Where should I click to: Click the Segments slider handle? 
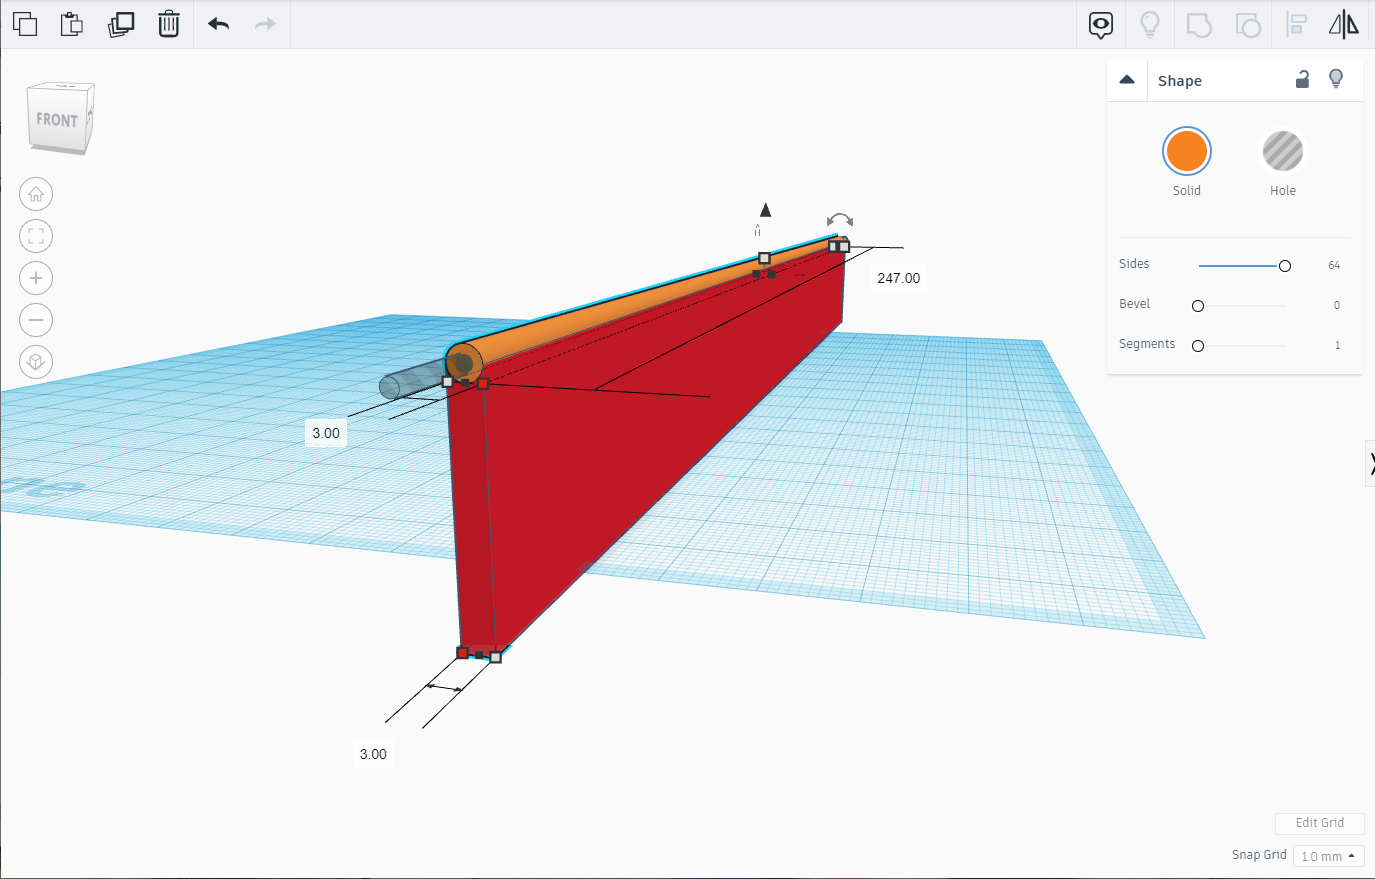click(x=1198, y=346)
